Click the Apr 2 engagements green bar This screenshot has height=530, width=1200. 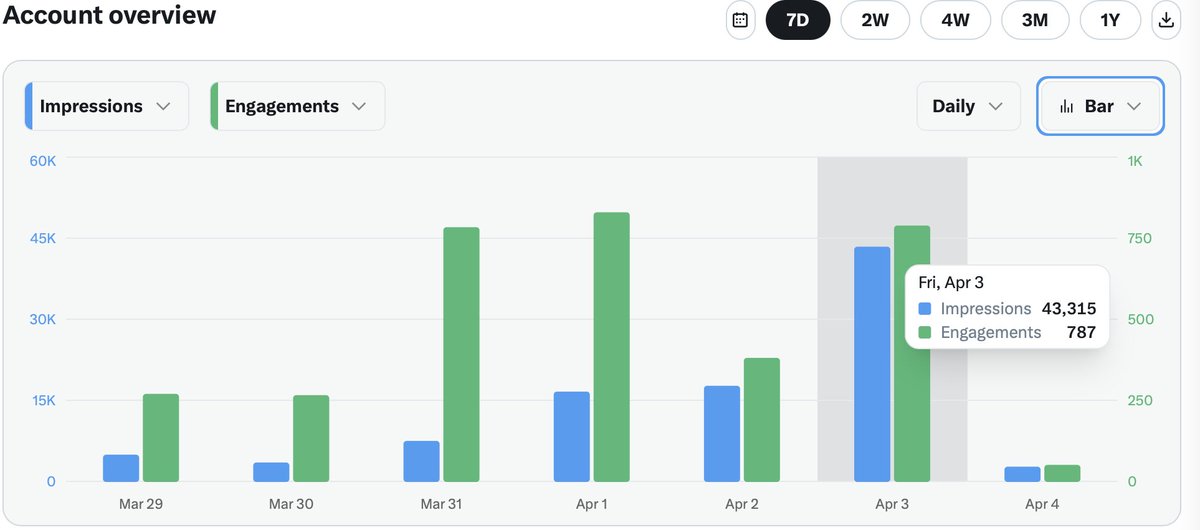click(762, 420)
